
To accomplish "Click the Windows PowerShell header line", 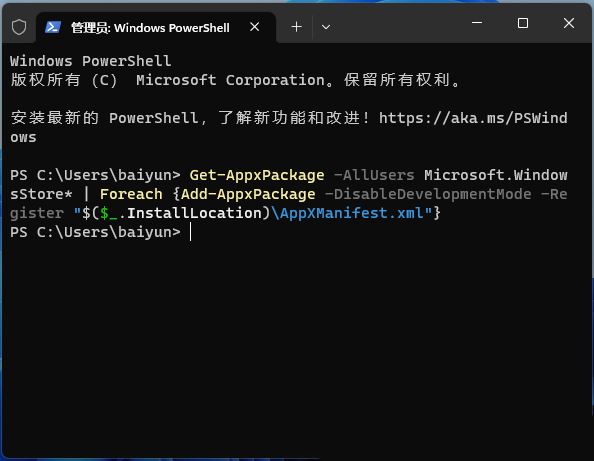I will pyautogui.click(x=91, y=61).
